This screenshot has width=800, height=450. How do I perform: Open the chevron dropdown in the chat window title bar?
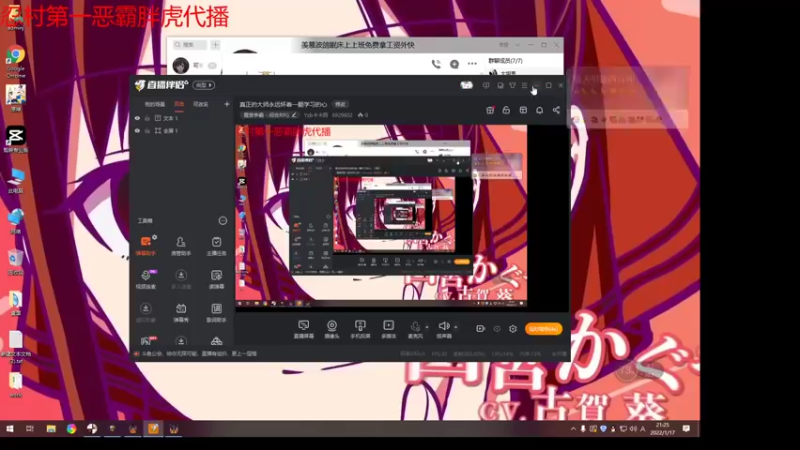tap(518, 45)
